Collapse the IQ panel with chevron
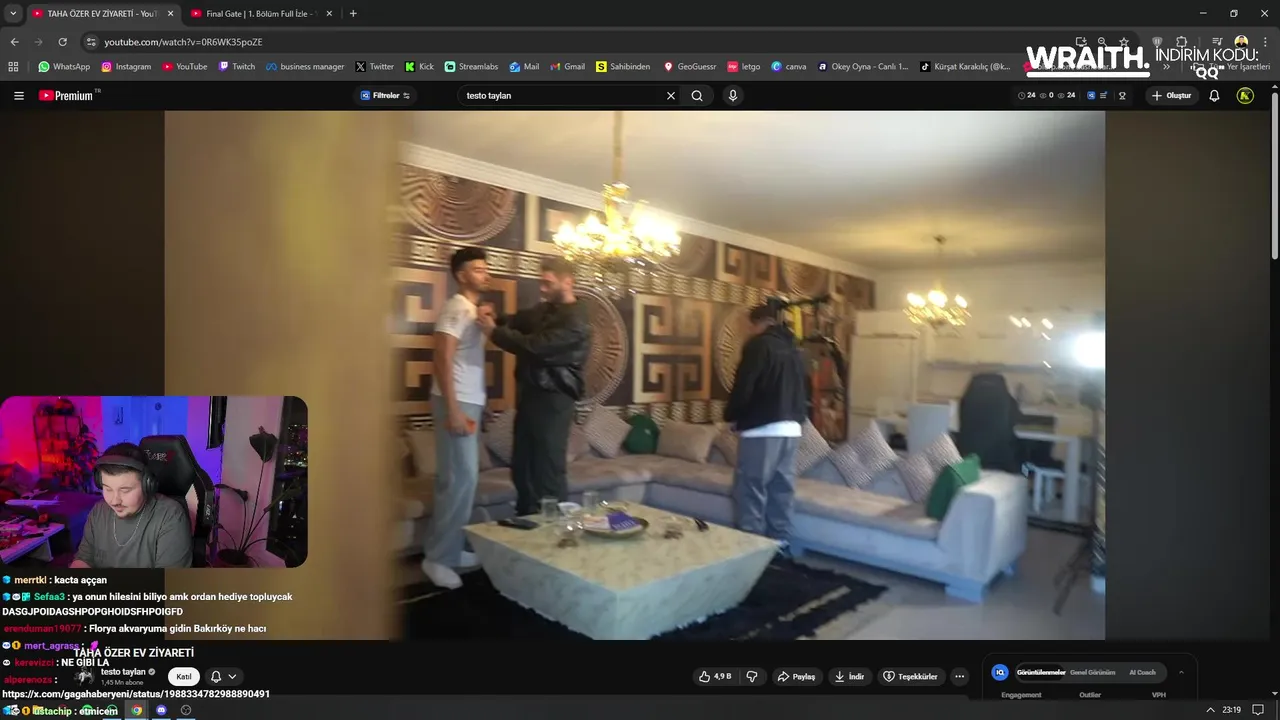 tap(1181, 672)
